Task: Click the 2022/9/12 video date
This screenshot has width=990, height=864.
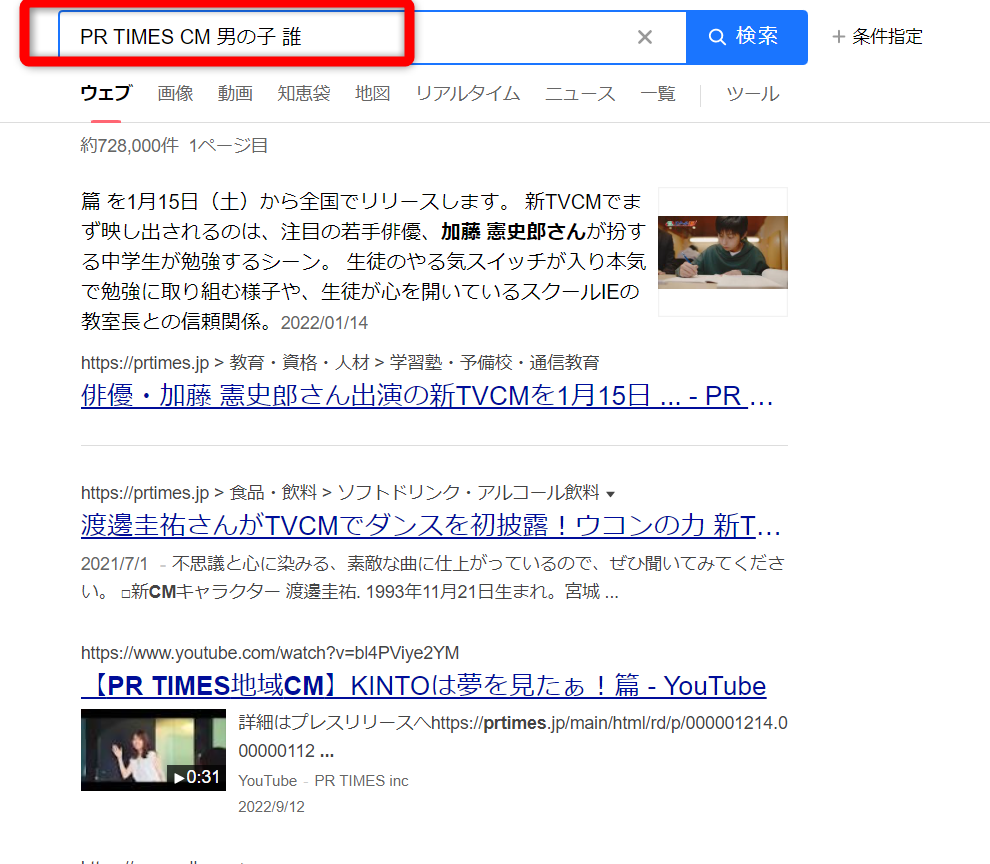Action: [x=271, y=807]
